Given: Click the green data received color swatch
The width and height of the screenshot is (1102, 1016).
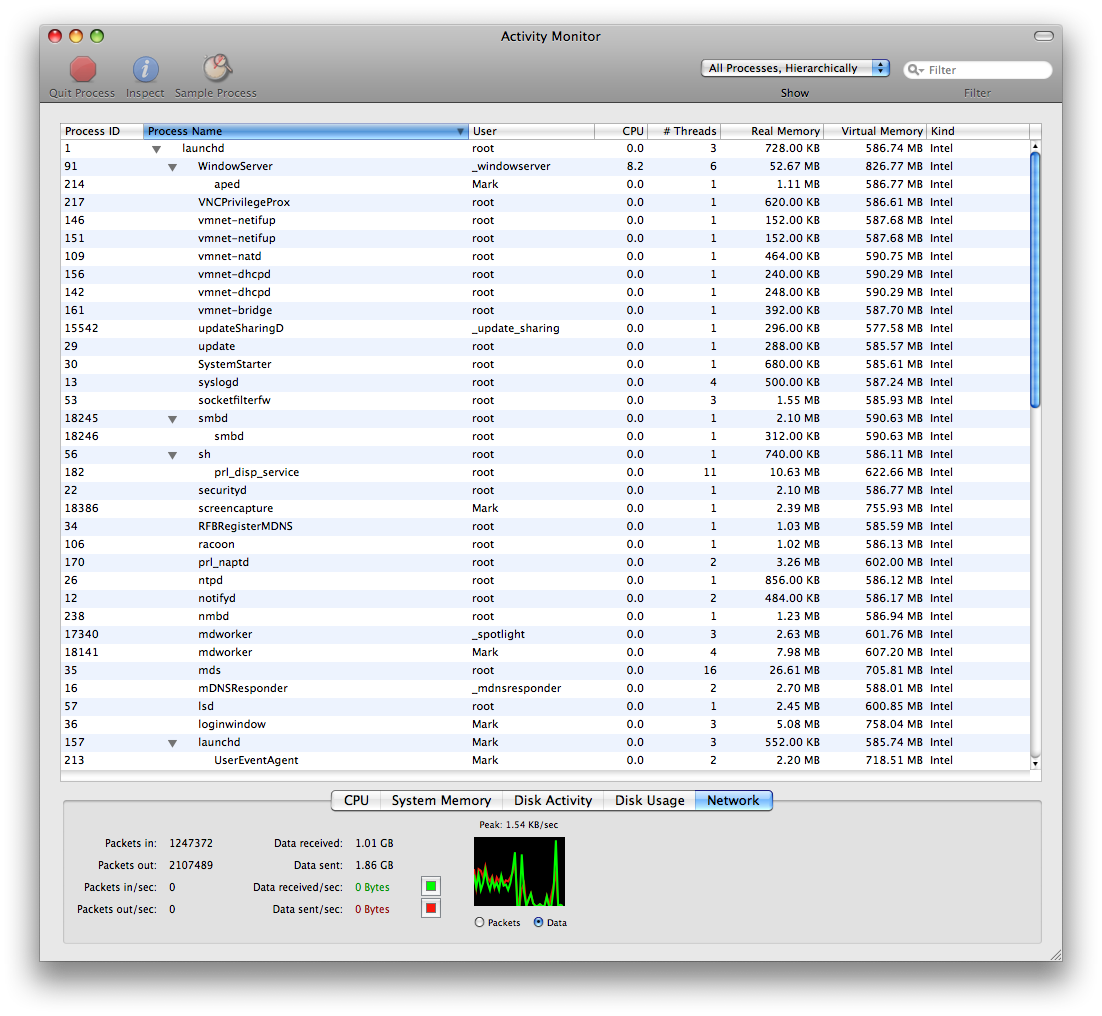Looking at the screenshot, I should pos(431,886).
